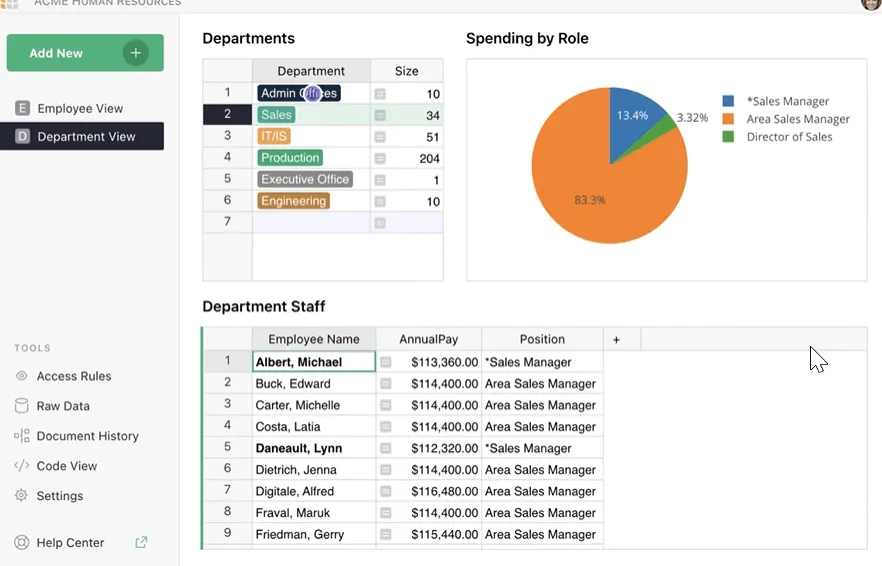
Task: Toggle *Sales Manager blue legend swatch
Action: (728, 101)
